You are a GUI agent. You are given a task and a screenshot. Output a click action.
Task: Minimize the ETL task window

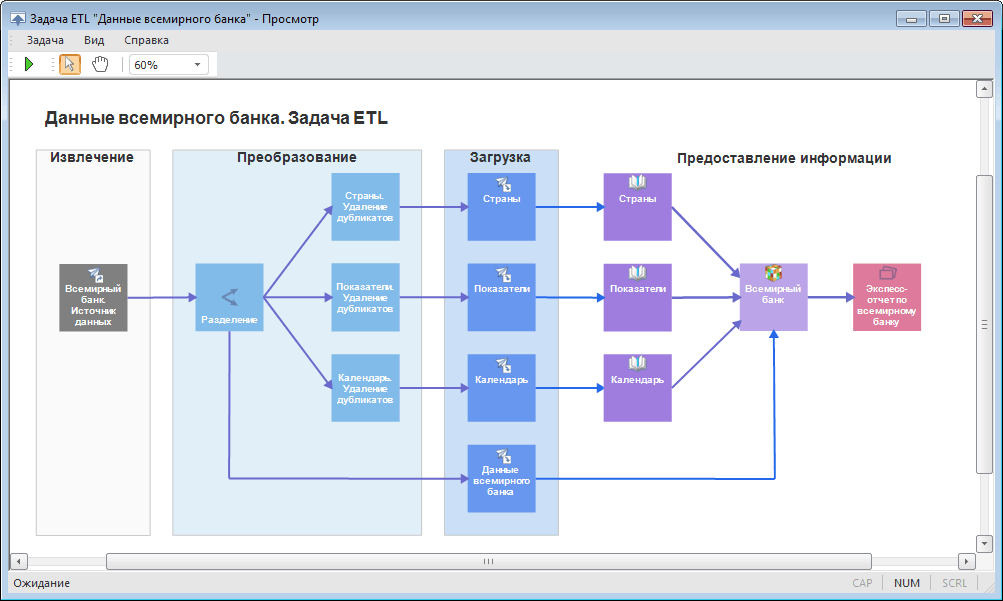click(912, 19)
